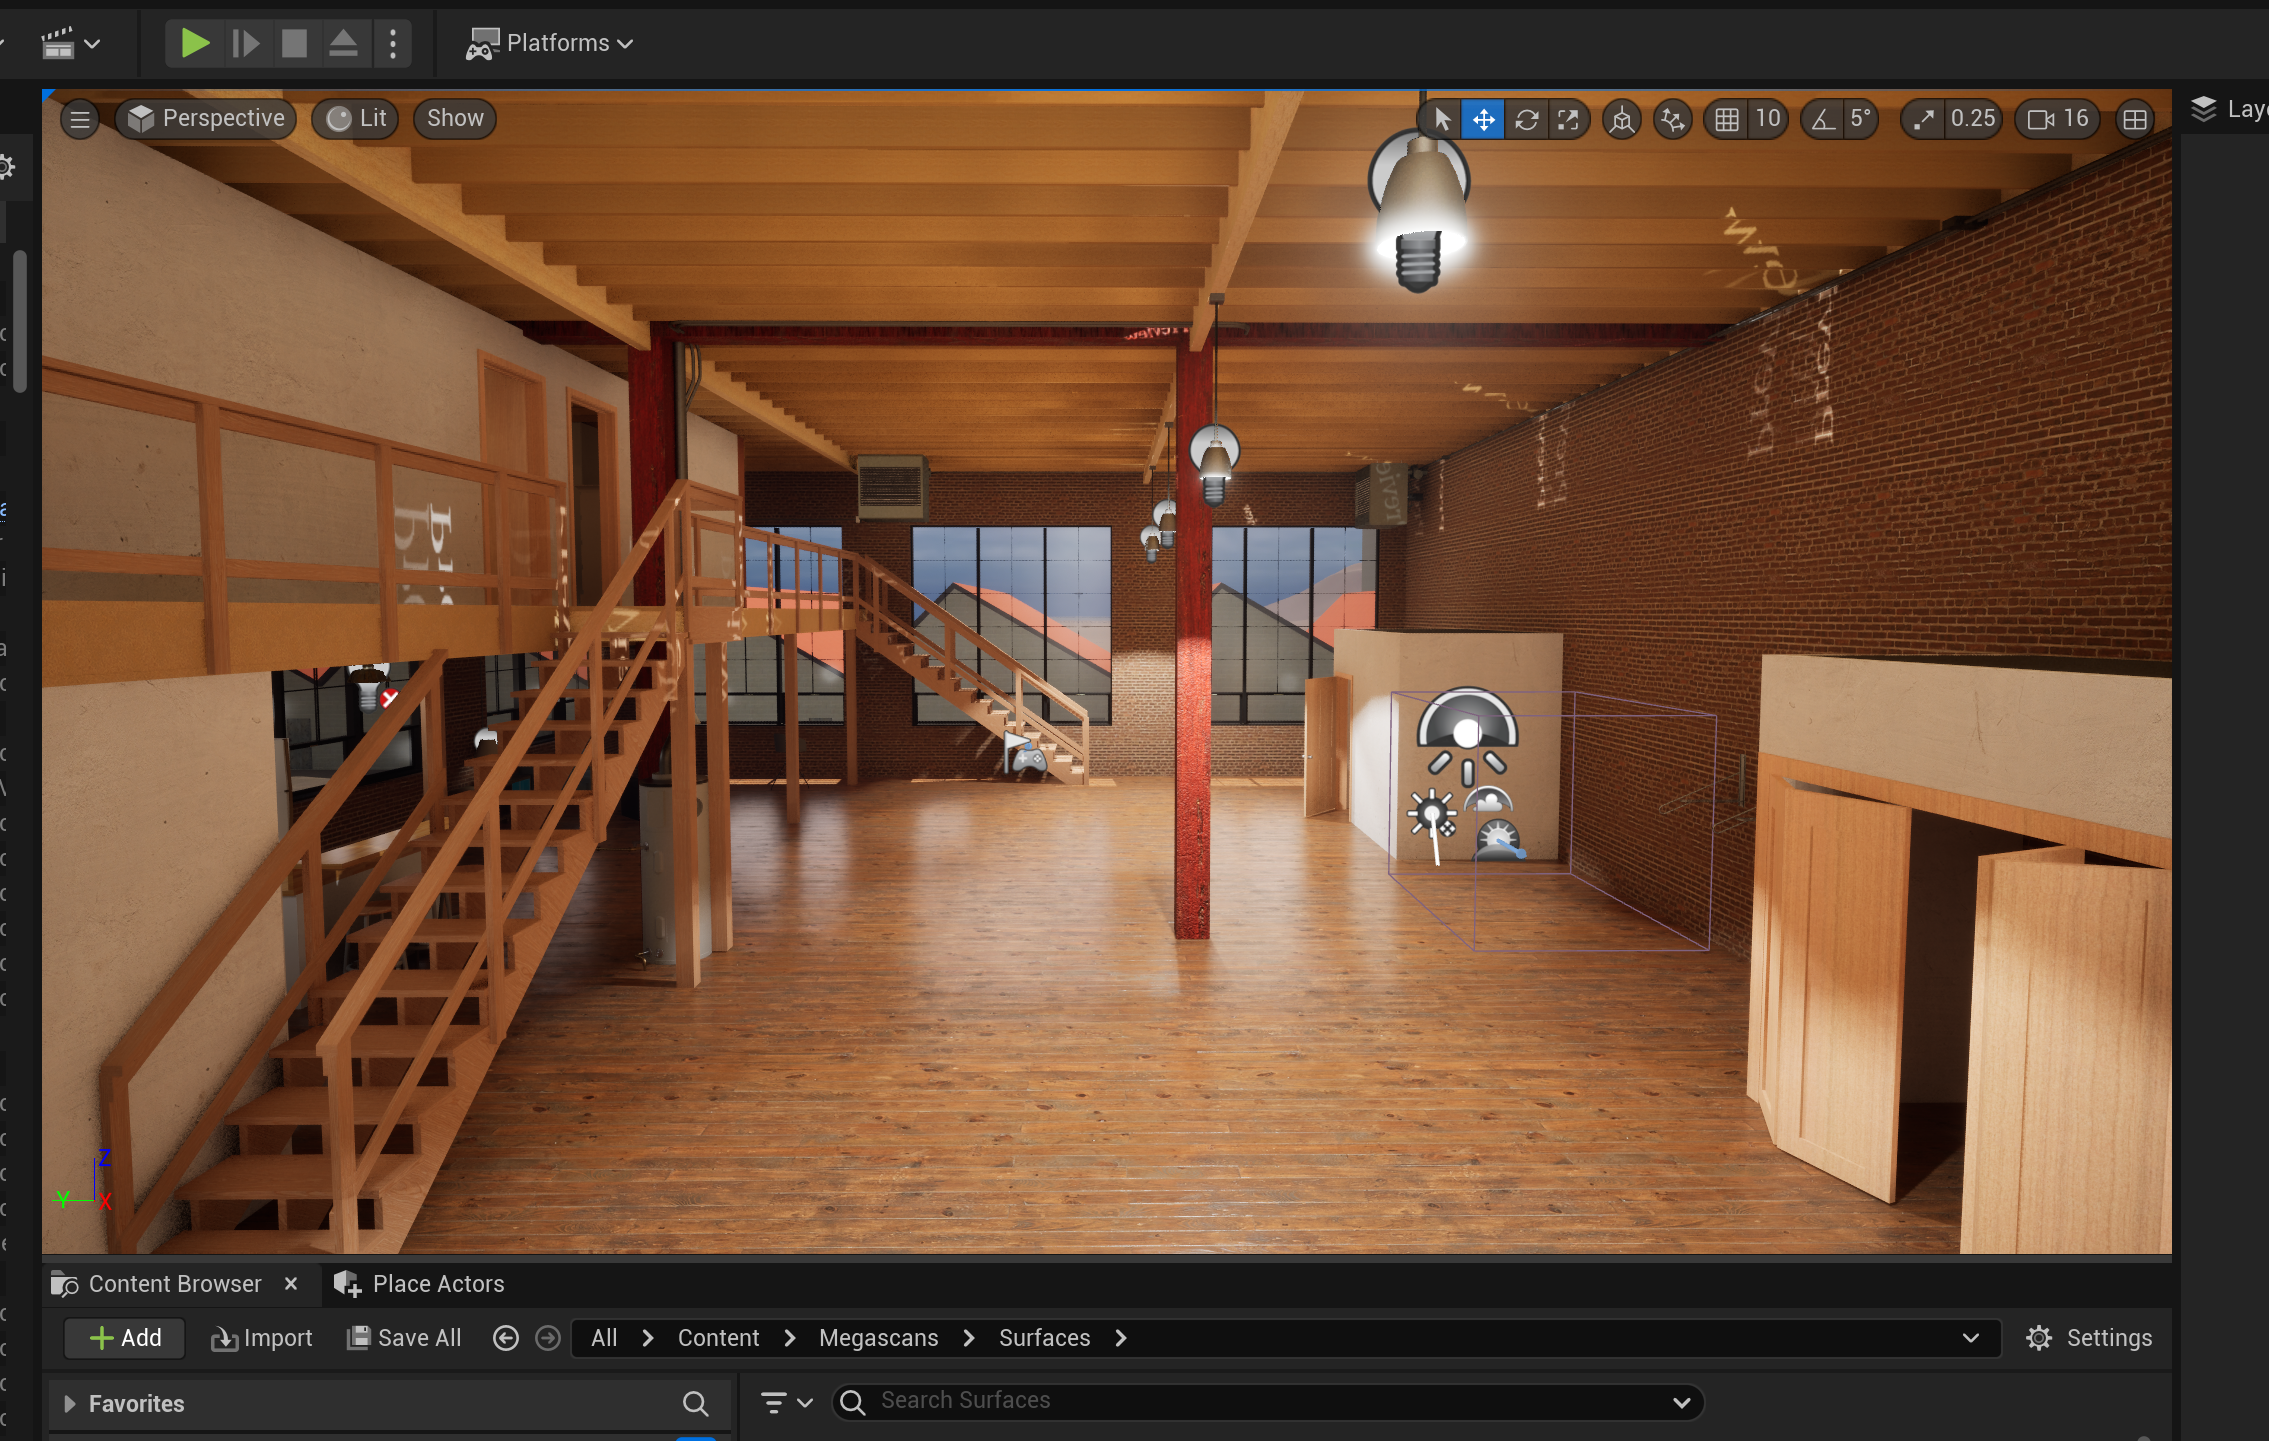2269x1441 pixels.
Task: Adjust camera speed value 16
Action: tap(2058, 119)
